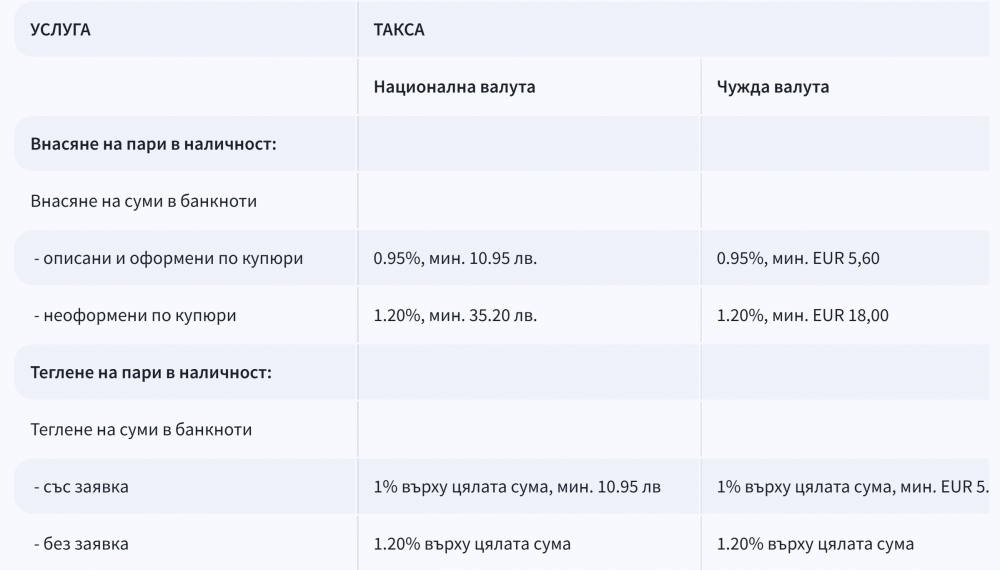This screenshot has width=1000, height=570.
Task: Click the Теглене на пари в наличност heading
Action: [151, 372]
